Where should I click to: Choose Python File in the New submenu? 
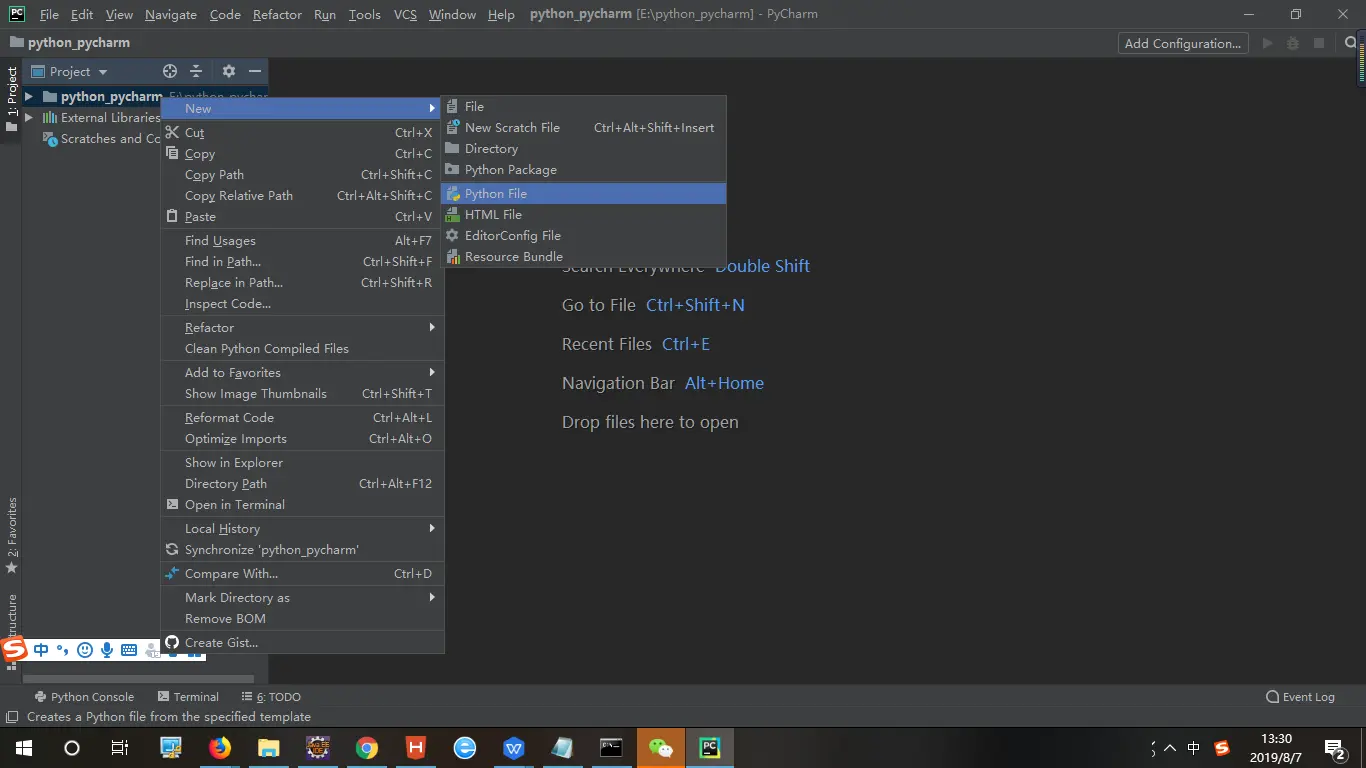click(584, 194)
